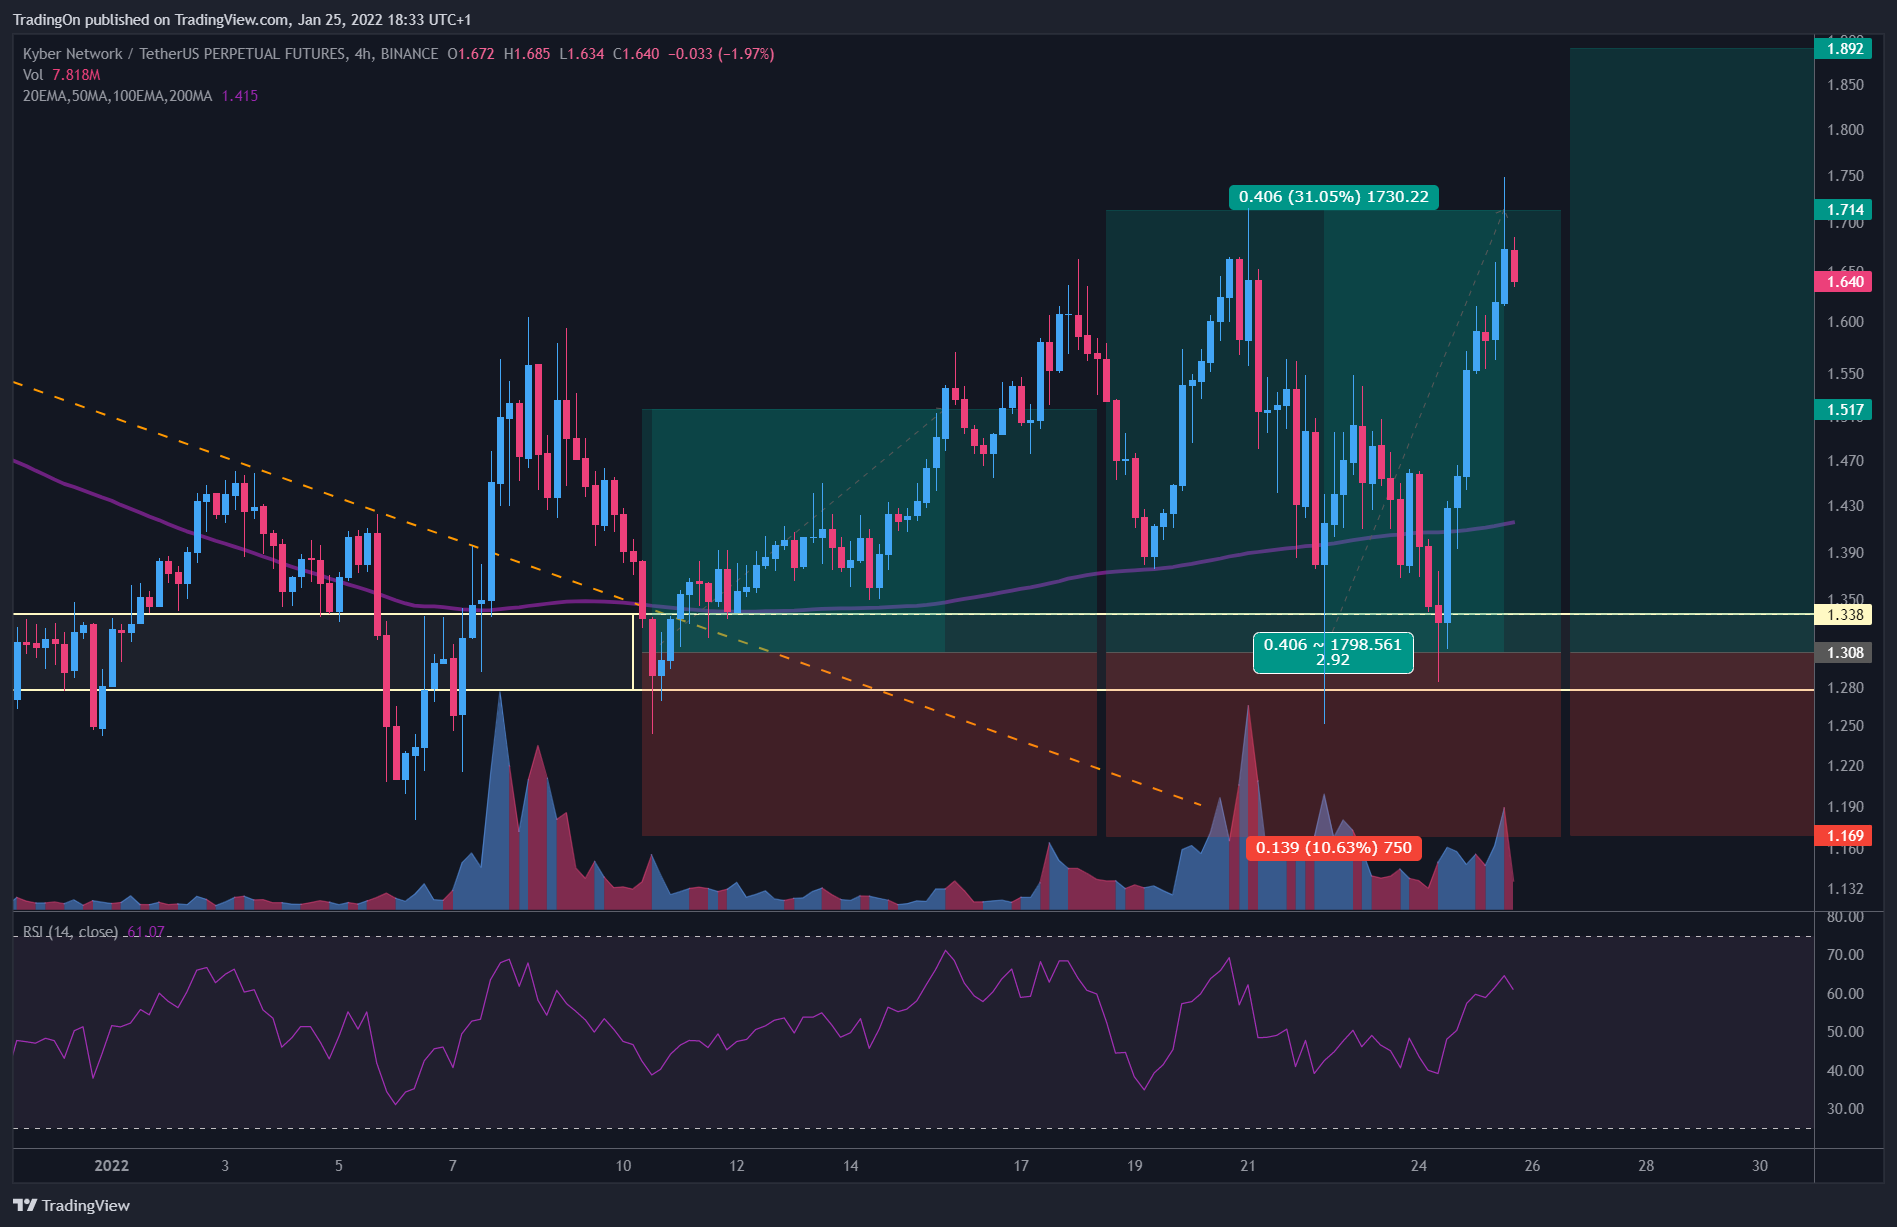Click the 1.850 price scale value

point(1845,85)
